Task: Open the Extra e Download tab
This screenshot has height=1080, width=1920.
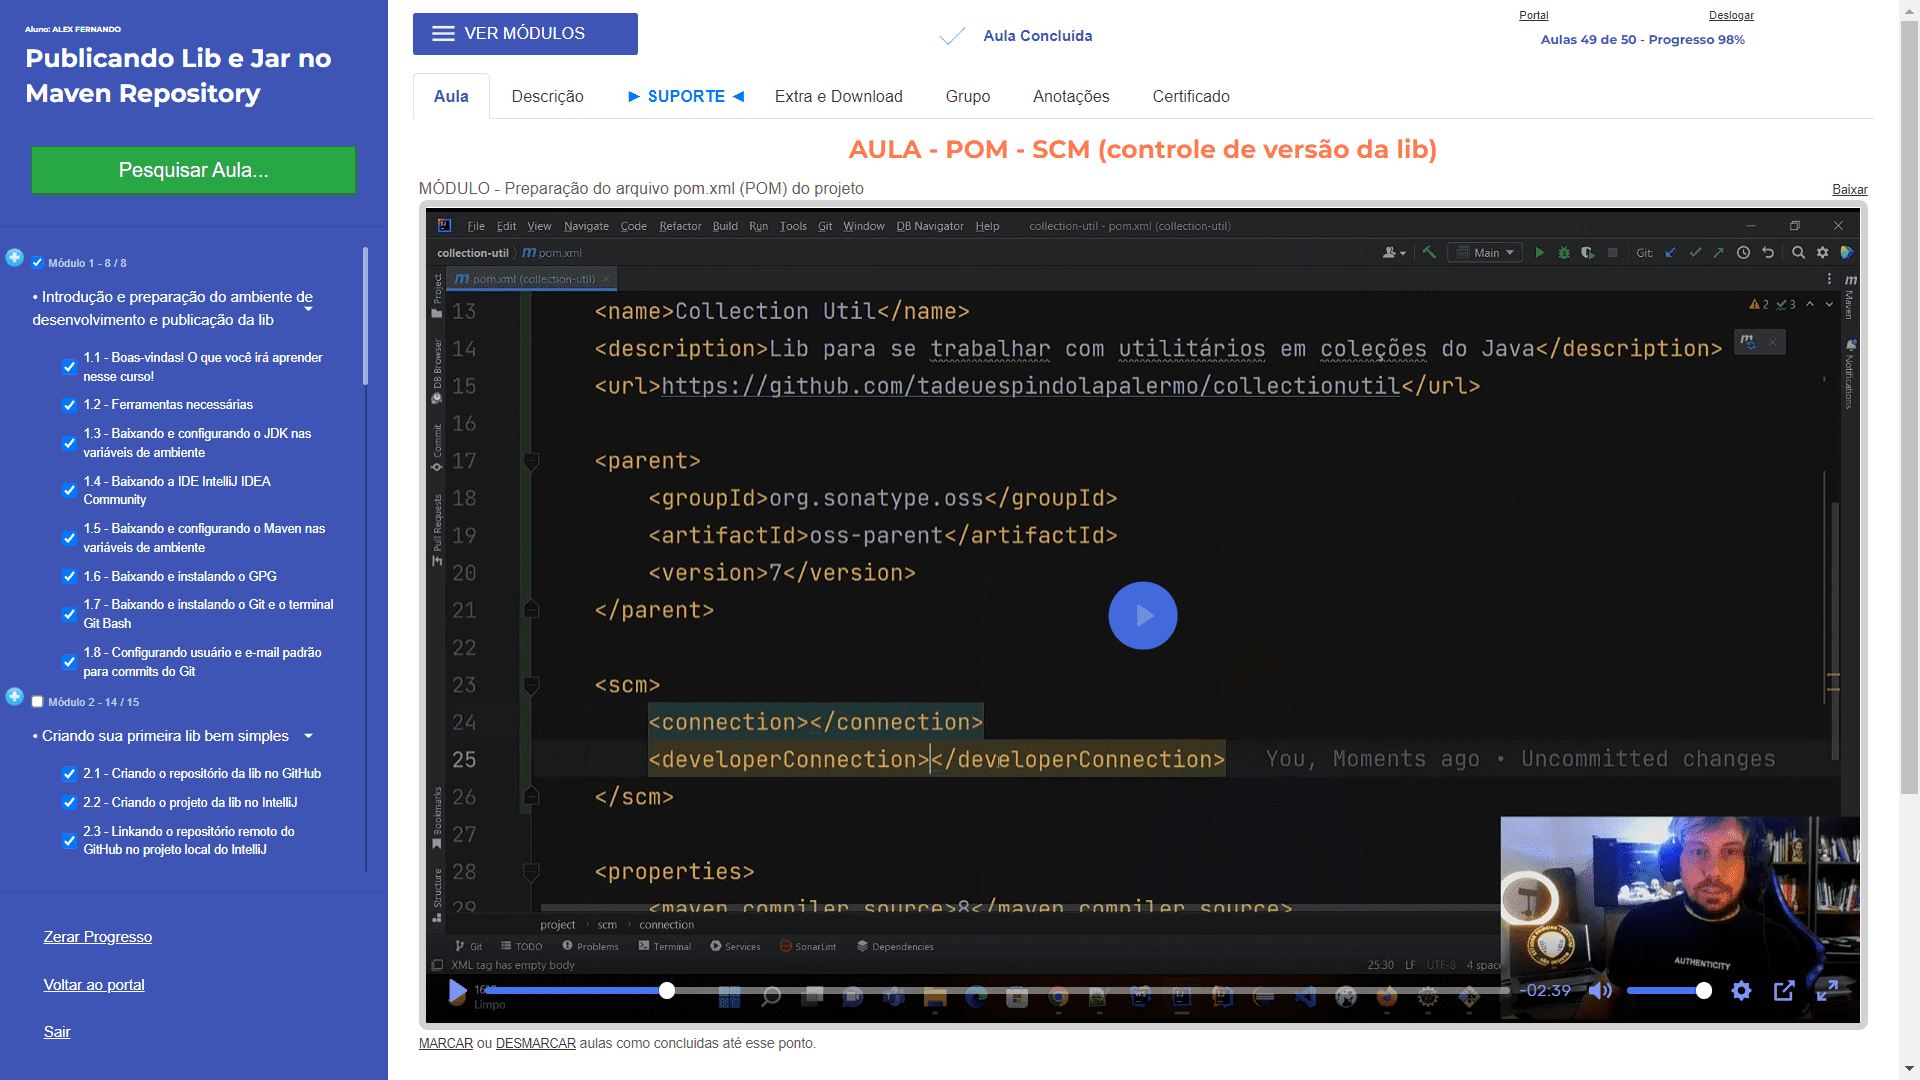Action: pos(838,96)
